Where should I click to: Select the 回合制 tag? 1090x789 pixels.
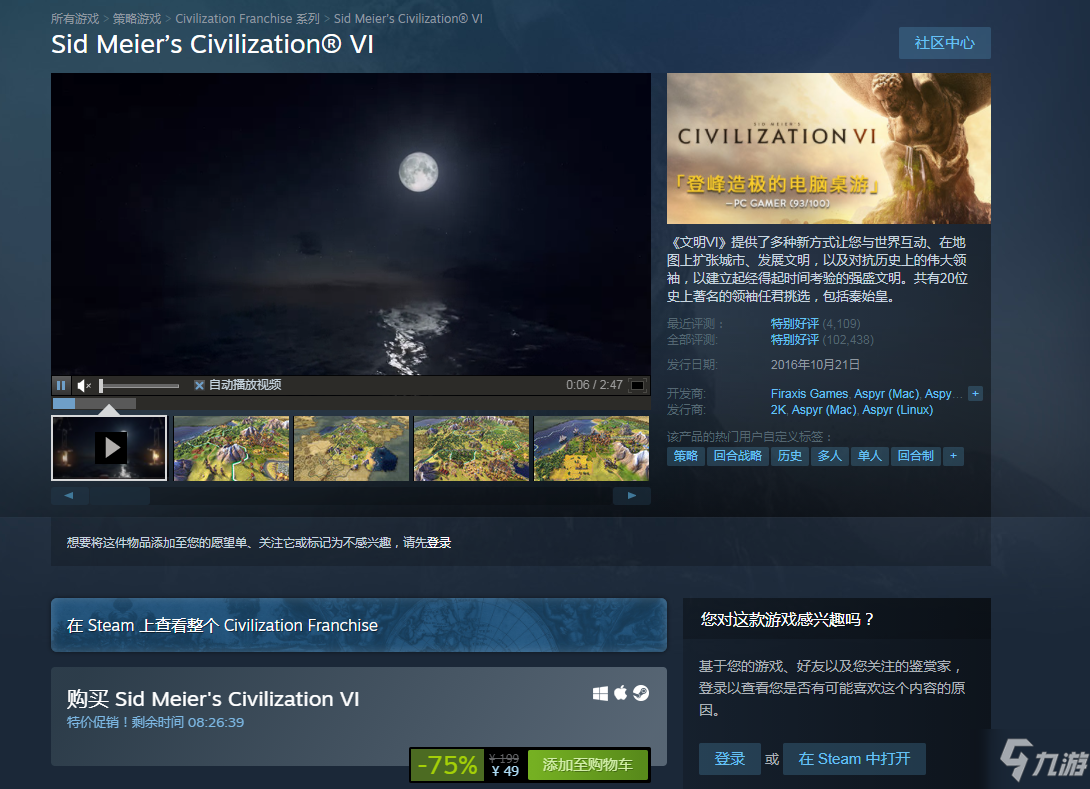[916, 456]
